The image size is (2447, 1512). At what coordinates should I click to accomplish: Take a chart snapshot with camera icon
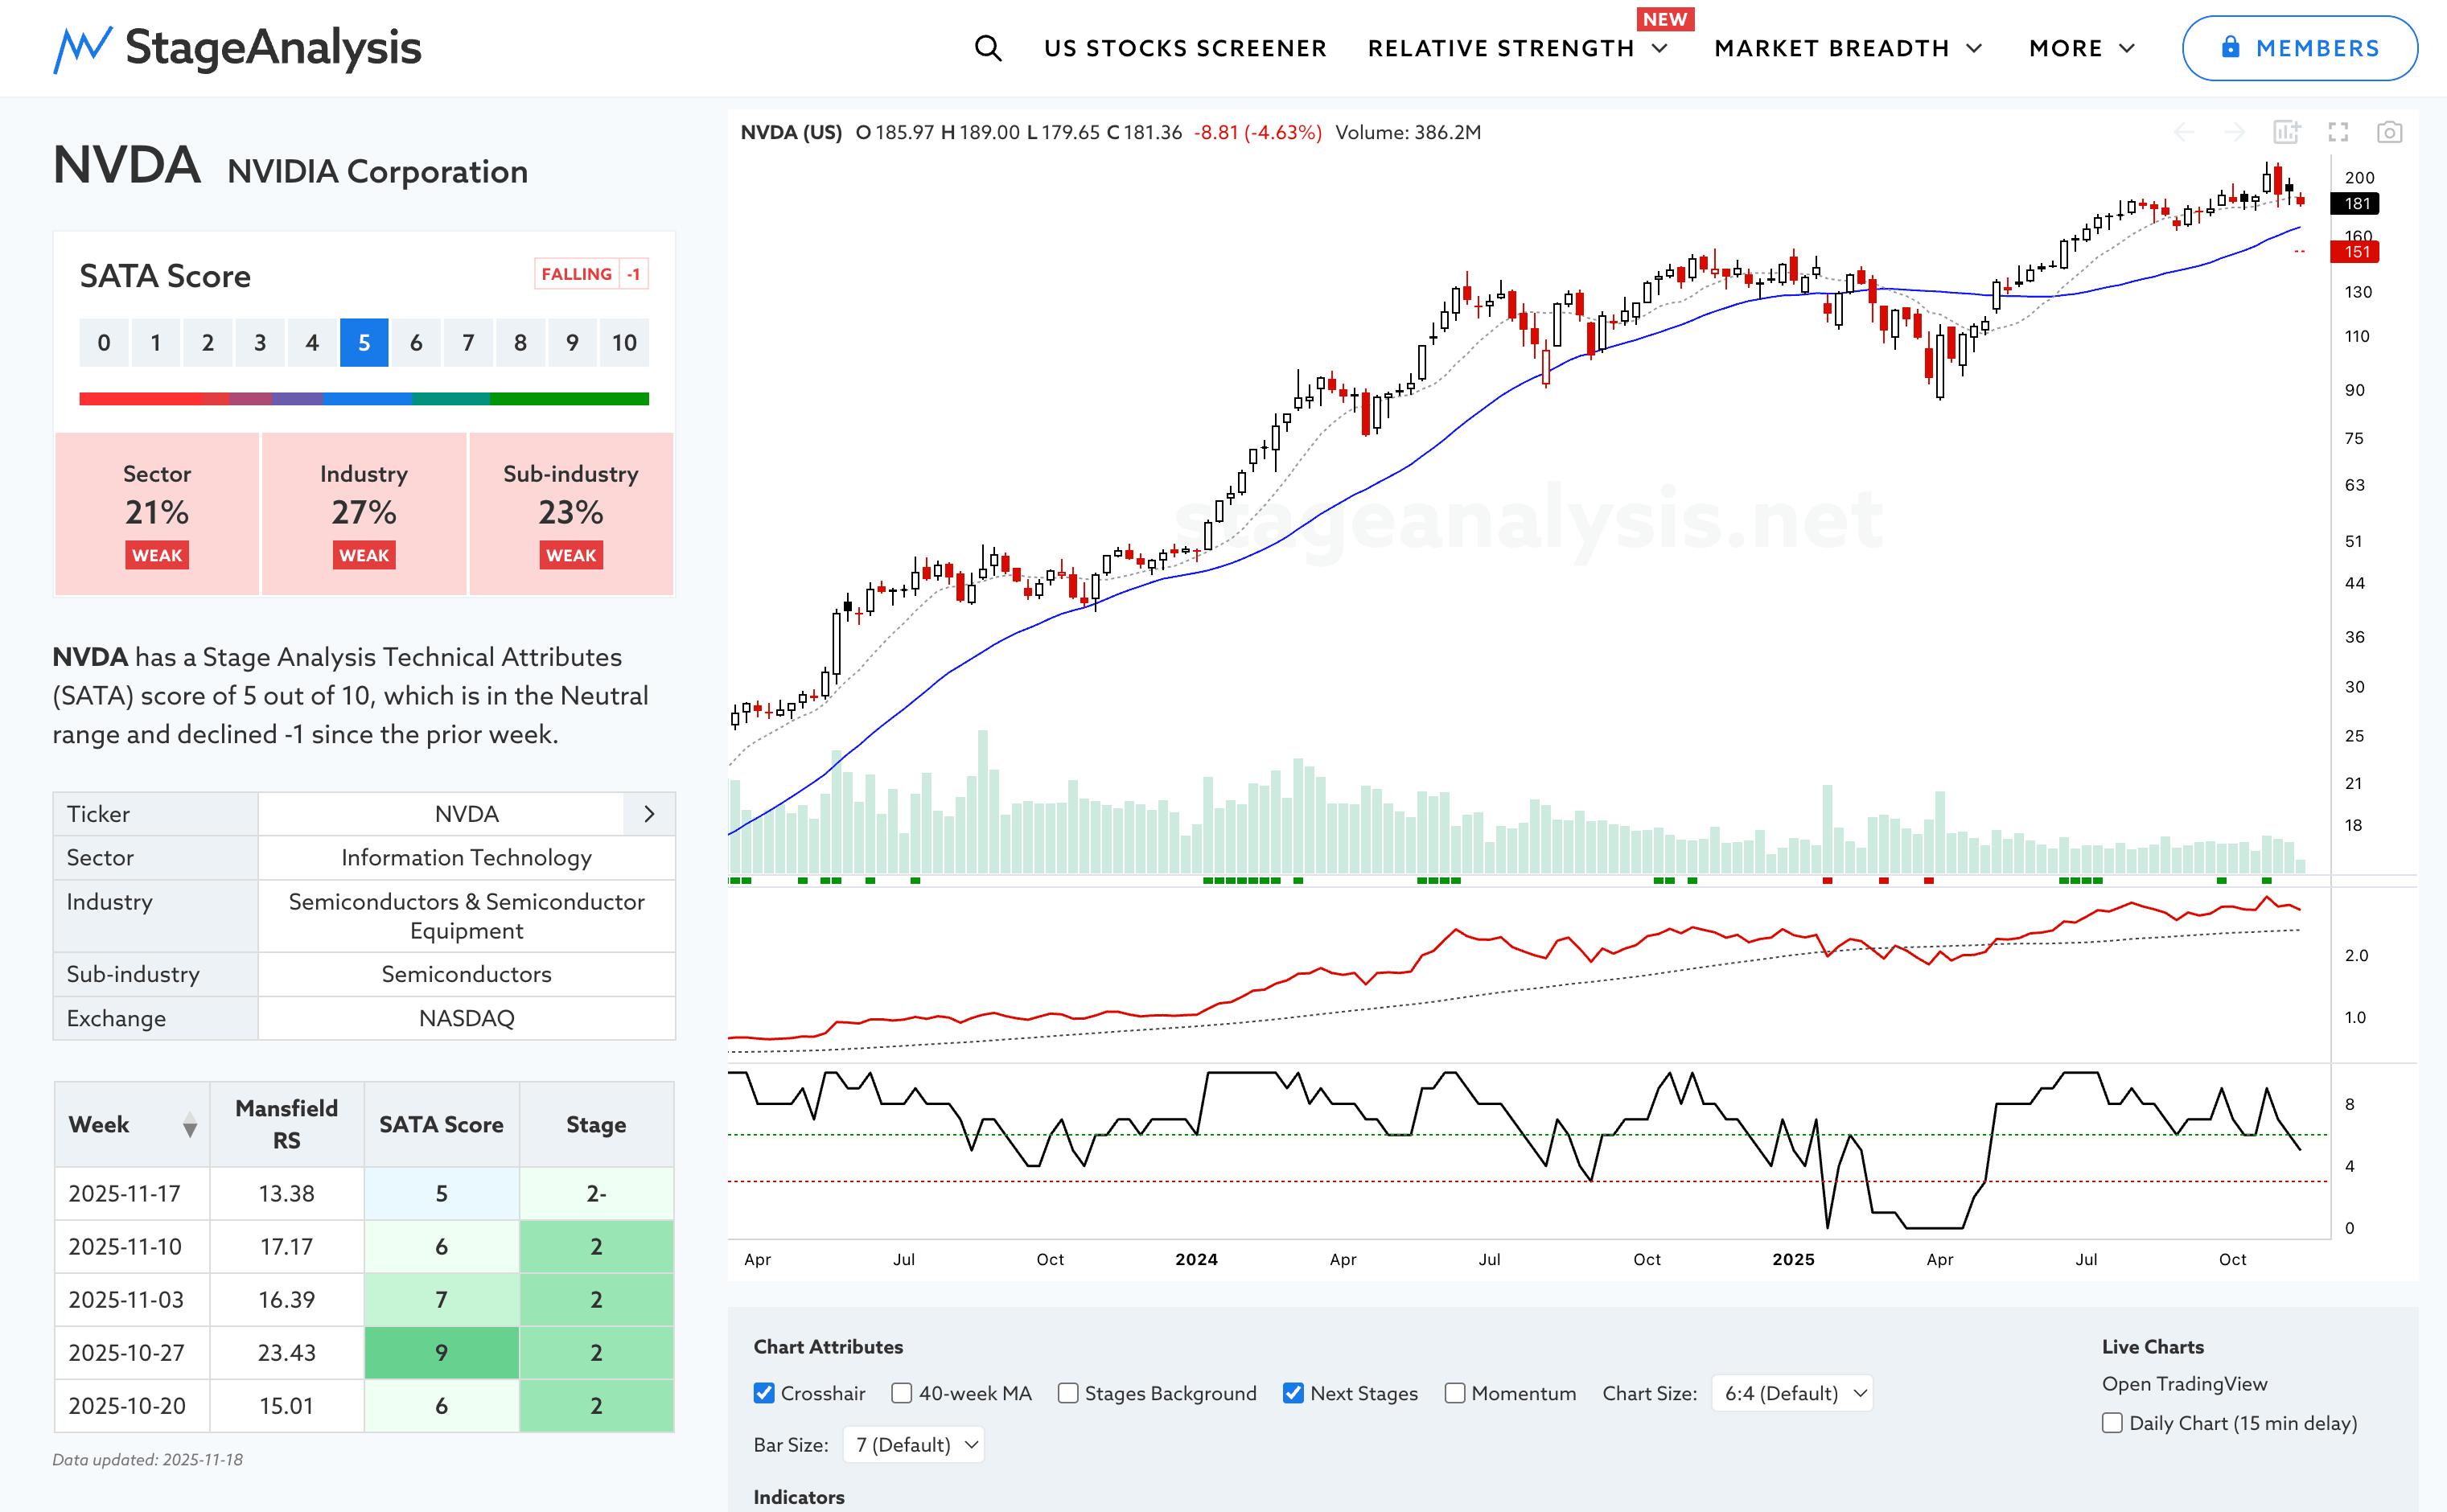2389,132
